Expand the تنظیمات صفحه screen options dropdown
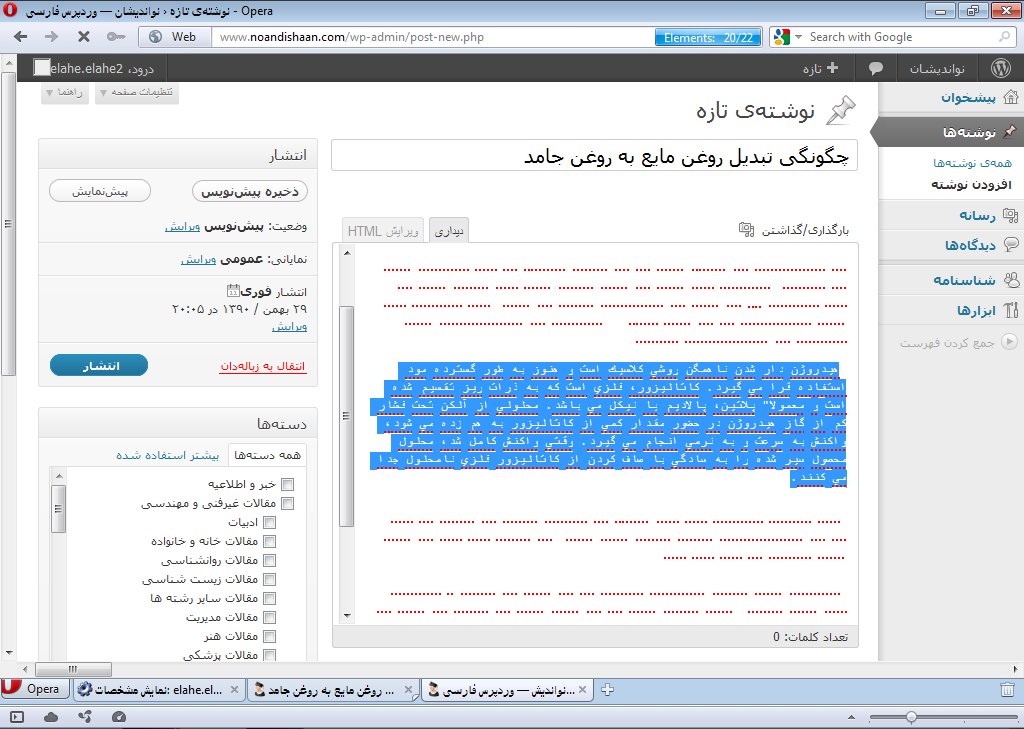1024x729 pixels. point(137,93)
